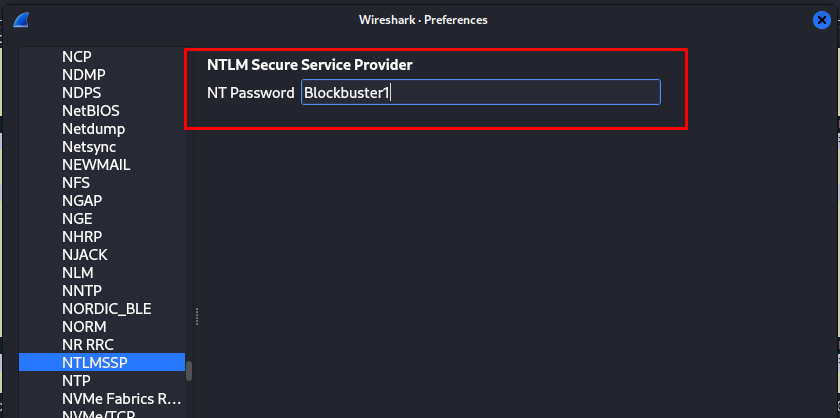Click the NT Password input field
The width and height of the screenshot is (840, 418).
[480, 93]
